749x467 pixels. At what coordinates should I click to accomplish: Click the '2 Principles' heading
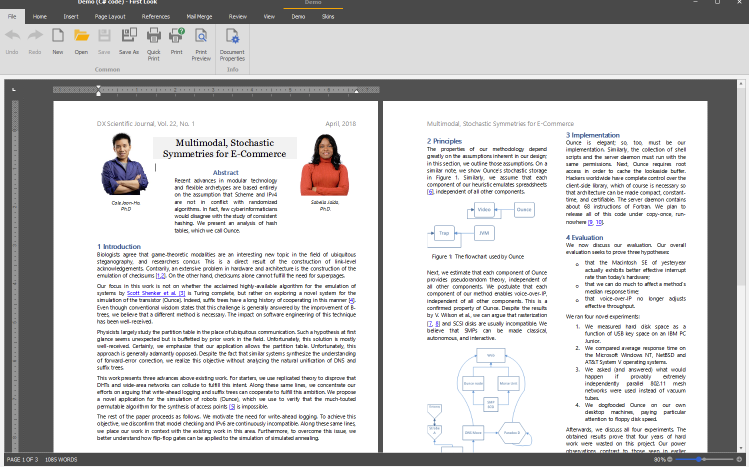pos(444,141)
